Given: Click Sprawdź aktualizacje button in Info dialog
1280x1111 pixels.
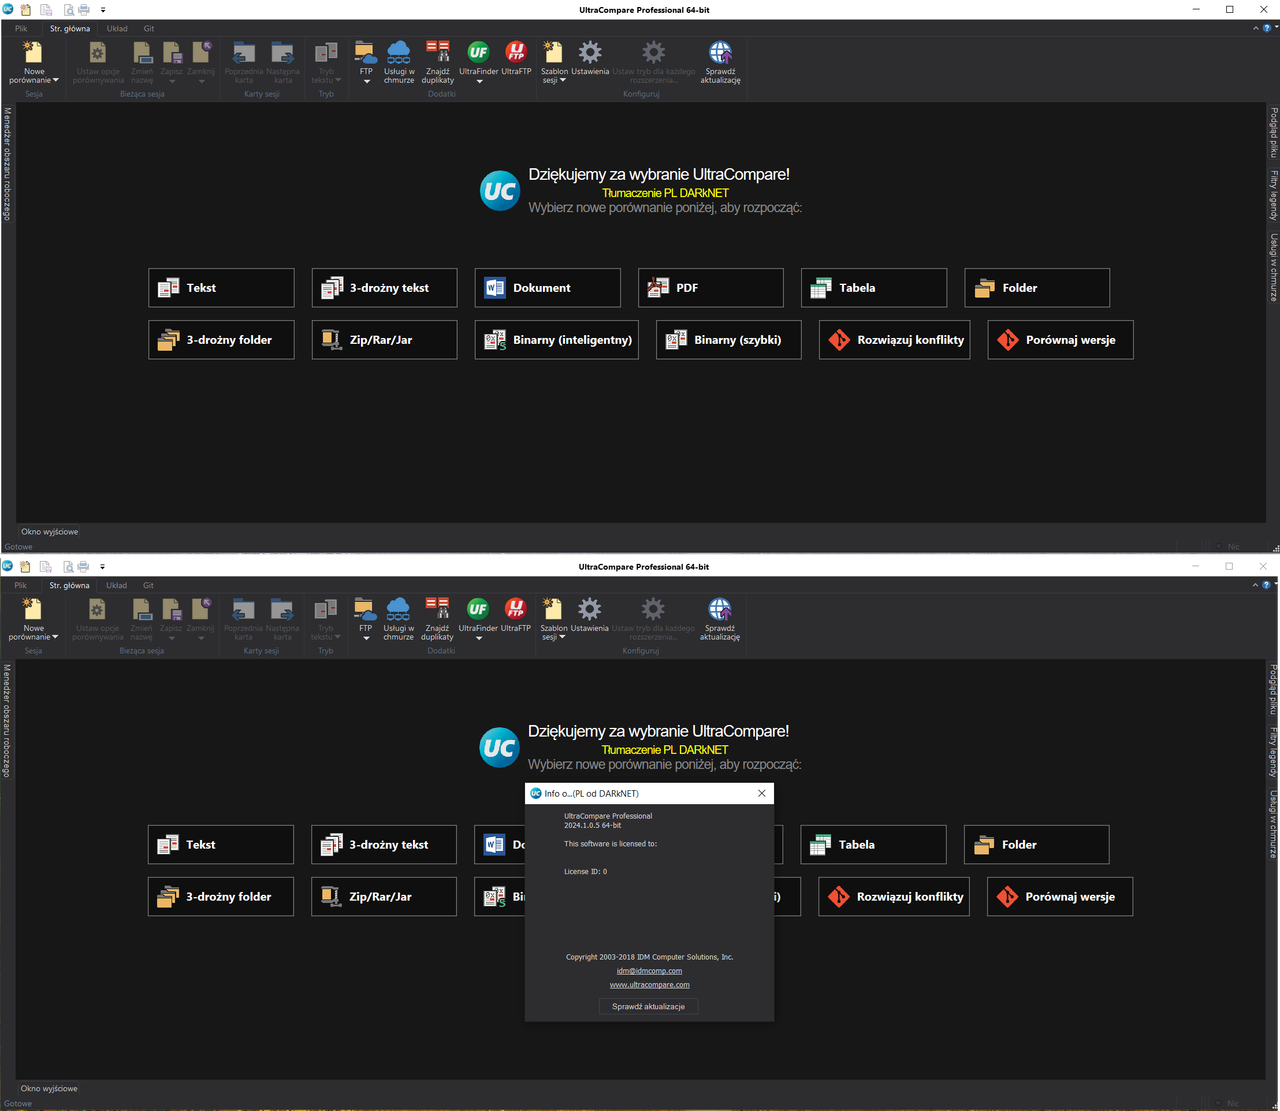Looking at the screenshot, I should pos(649,1006).
